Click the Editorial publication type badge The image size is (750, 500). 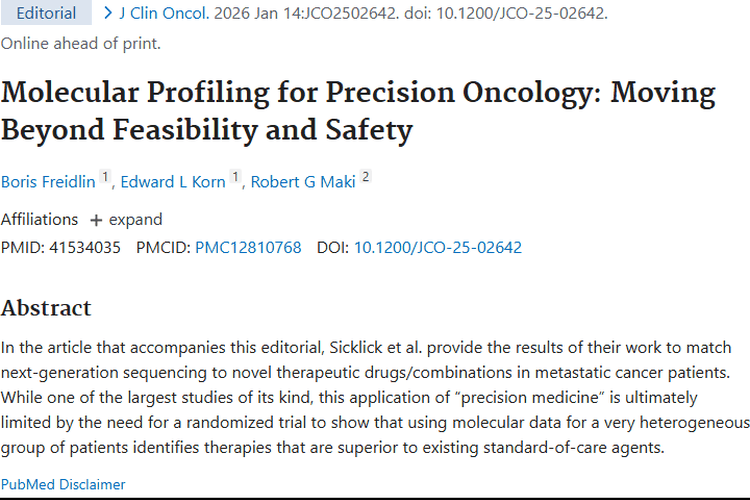(46, 14)
